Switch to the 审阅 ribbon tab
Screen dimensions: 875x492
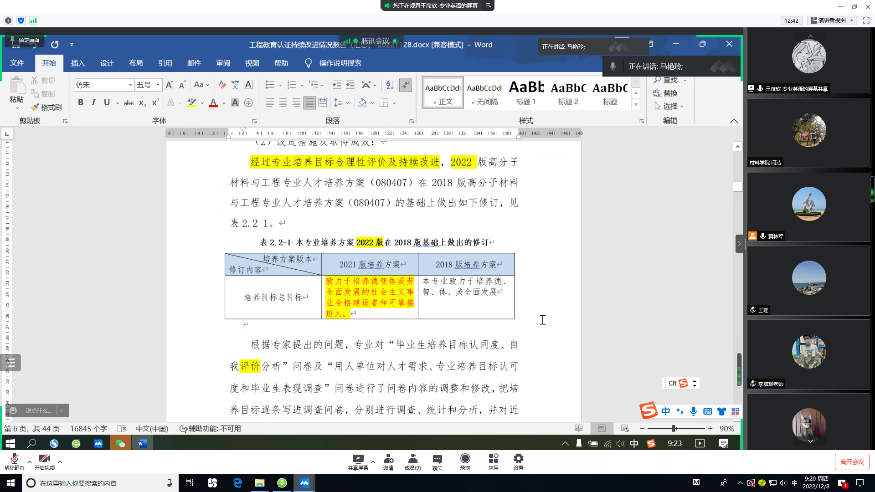pyautogui.click(x=222, y=62)
